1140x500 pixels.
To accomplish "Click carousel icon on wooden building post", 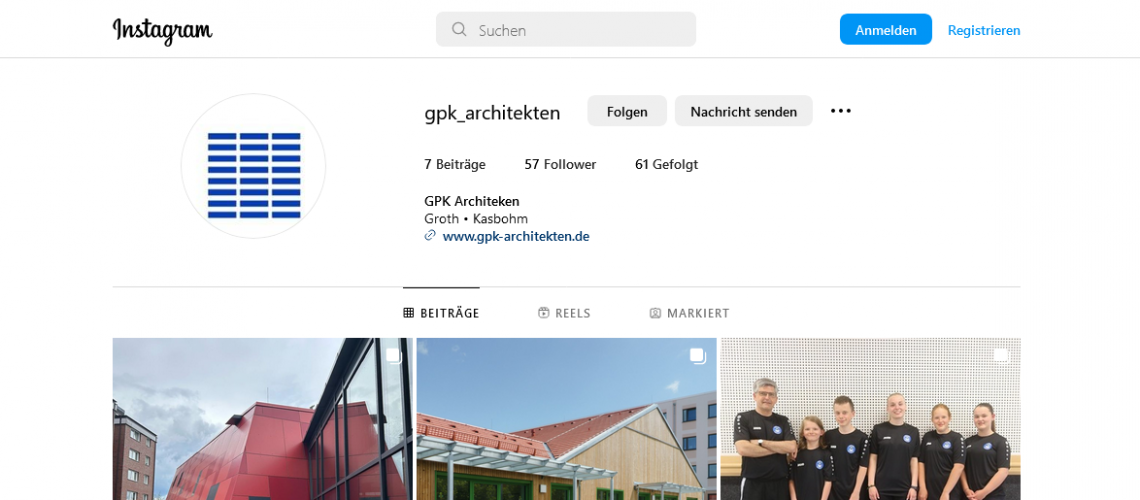I will (x=697, y=356).
